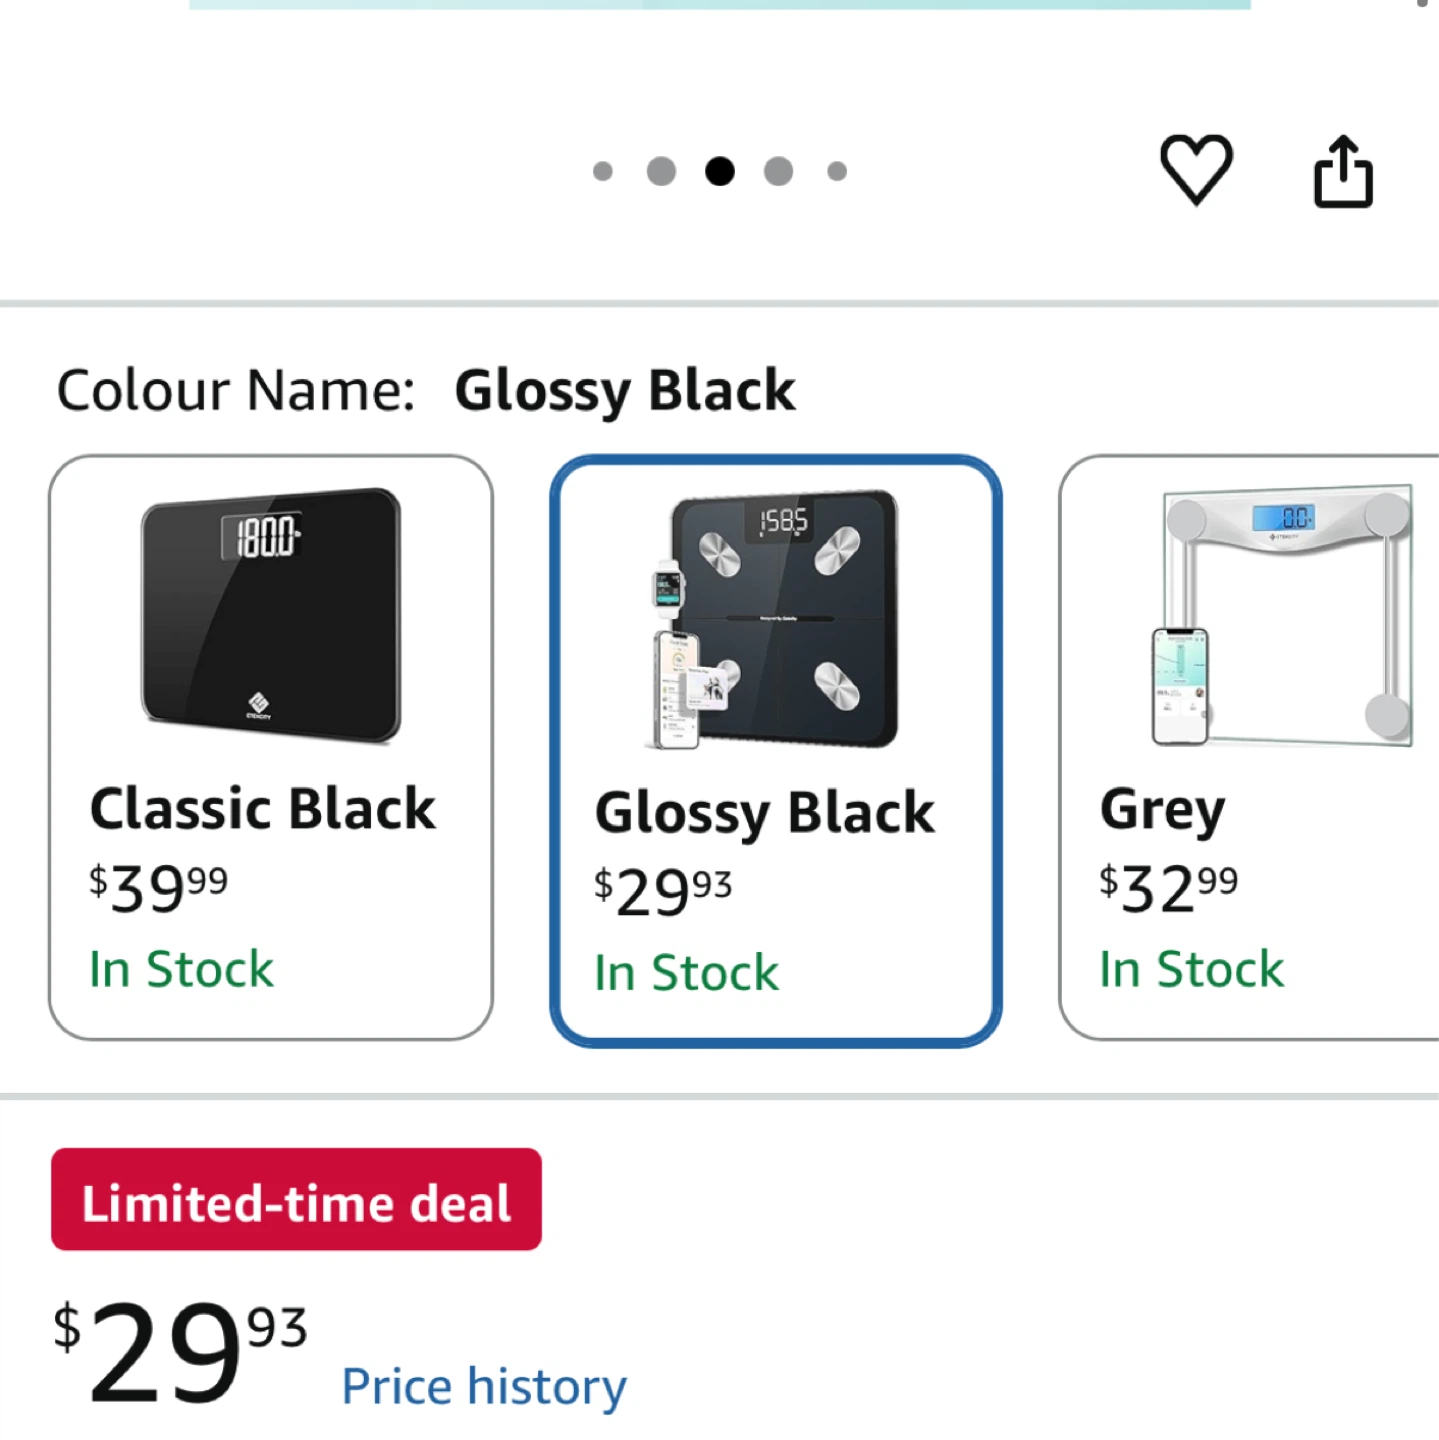The height and width of the screenshot is (1440, 1439).
Task: Tap the Grey glass scale image
Action: [x=1282, y=616]
